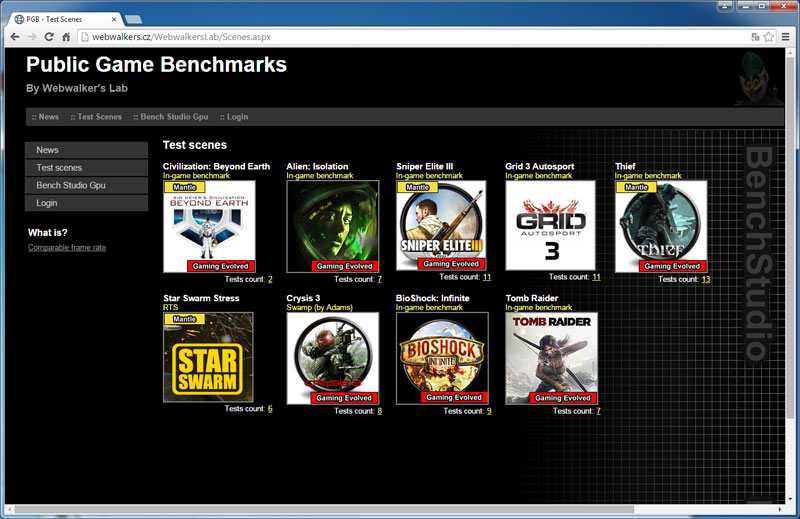Open the BioShock Infinite cover image
Screen dimensions: 800x519
point(442,358)
